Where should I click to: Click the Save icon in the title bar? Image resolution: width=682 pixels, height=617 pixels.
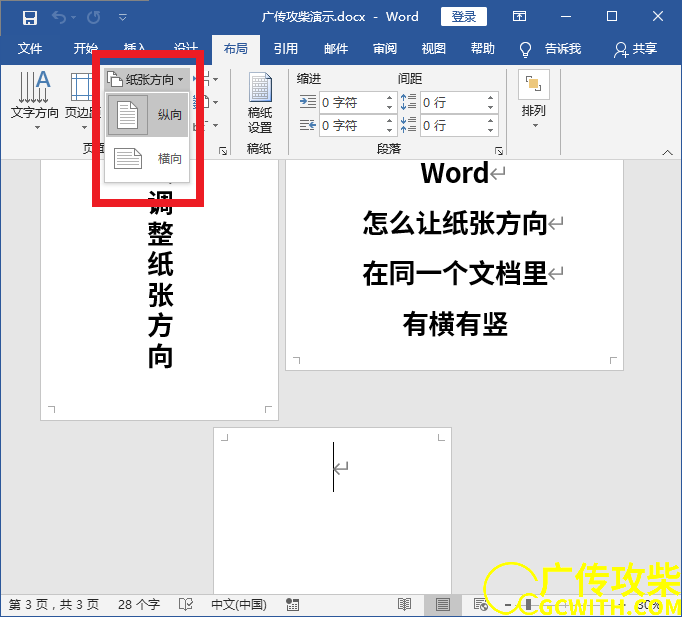coord(30,17)
